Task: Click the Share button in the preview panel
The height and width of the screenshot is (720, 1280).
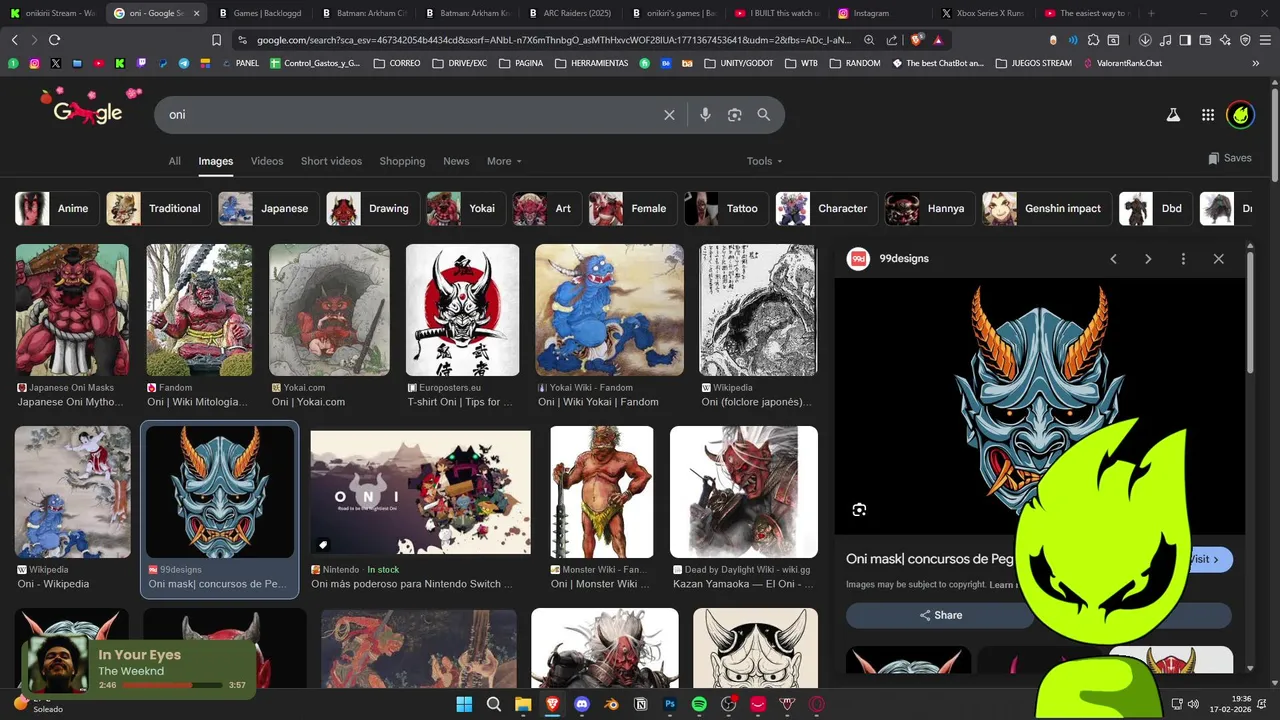Action: tap(940, 615)
